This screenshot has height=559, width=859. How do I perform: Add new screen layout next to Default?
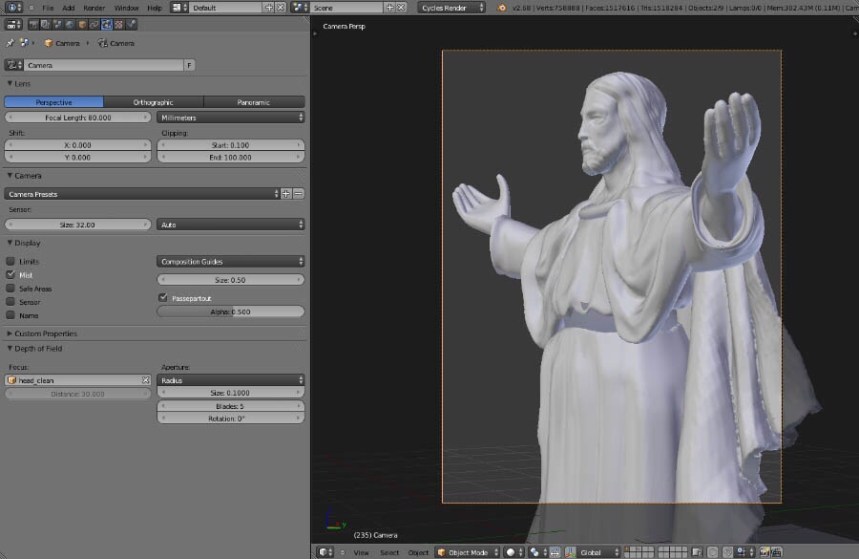click(268, 7)
